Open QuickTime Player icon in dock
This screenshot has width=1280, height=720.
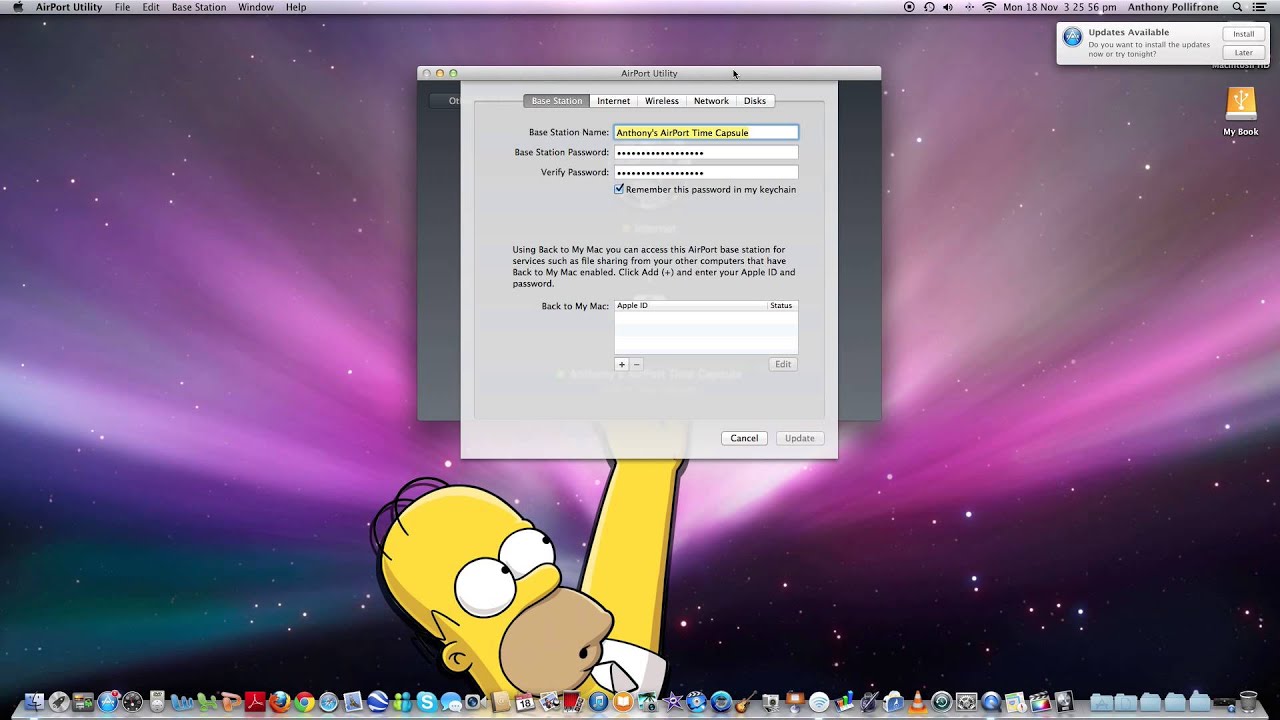[991, 702]
